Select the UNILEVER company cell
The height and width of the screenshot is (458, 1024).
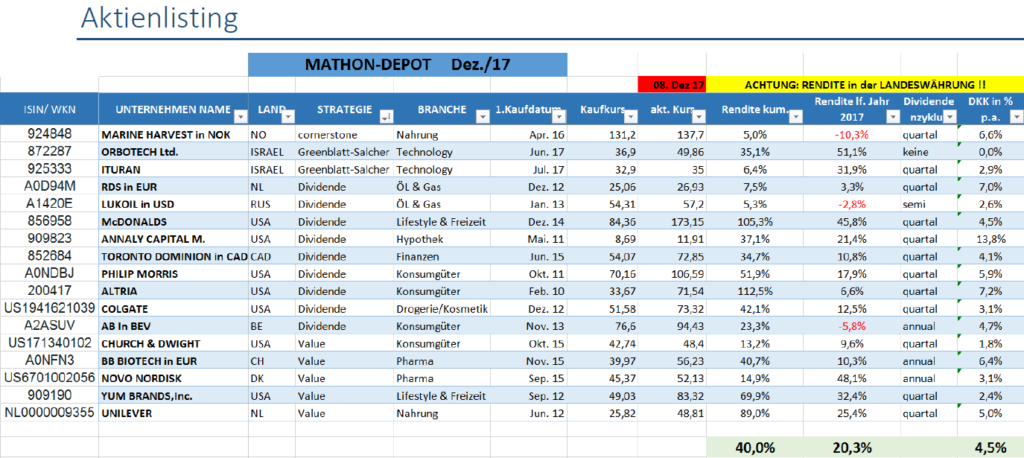click(x=173, y=413)
